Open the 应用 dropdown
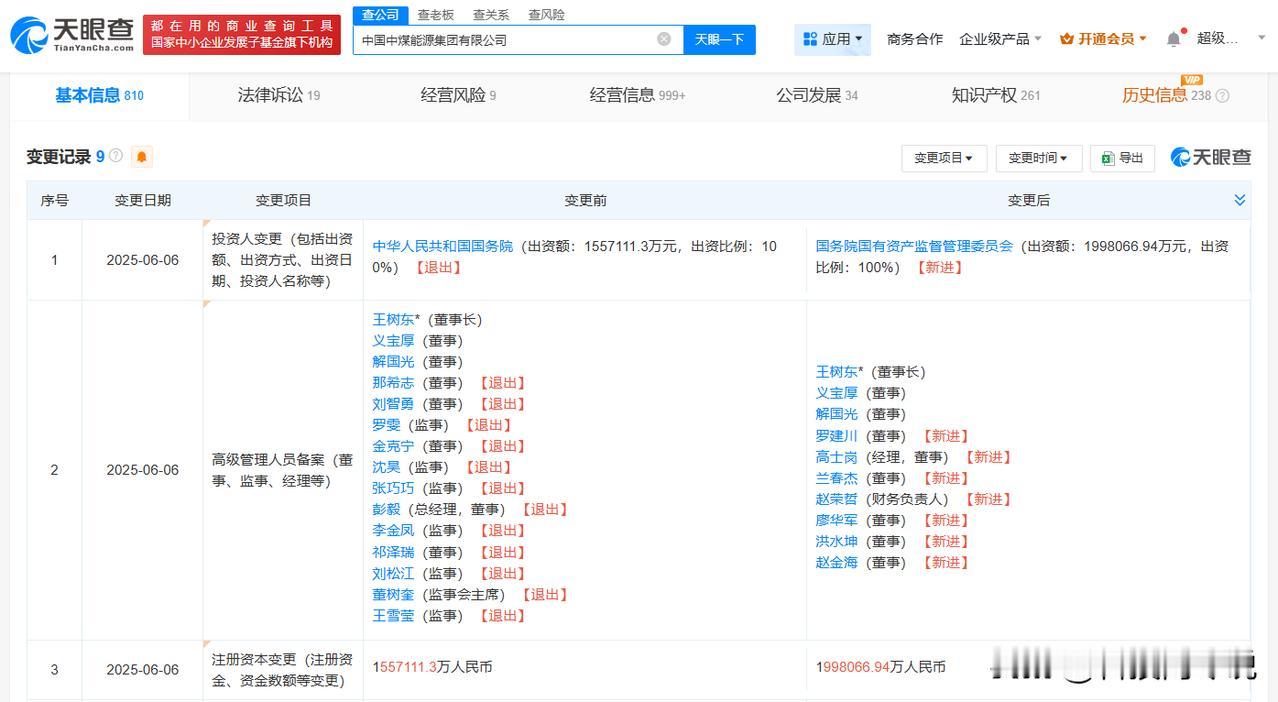This screenshot has height=702, width=1278. point(833,39)
